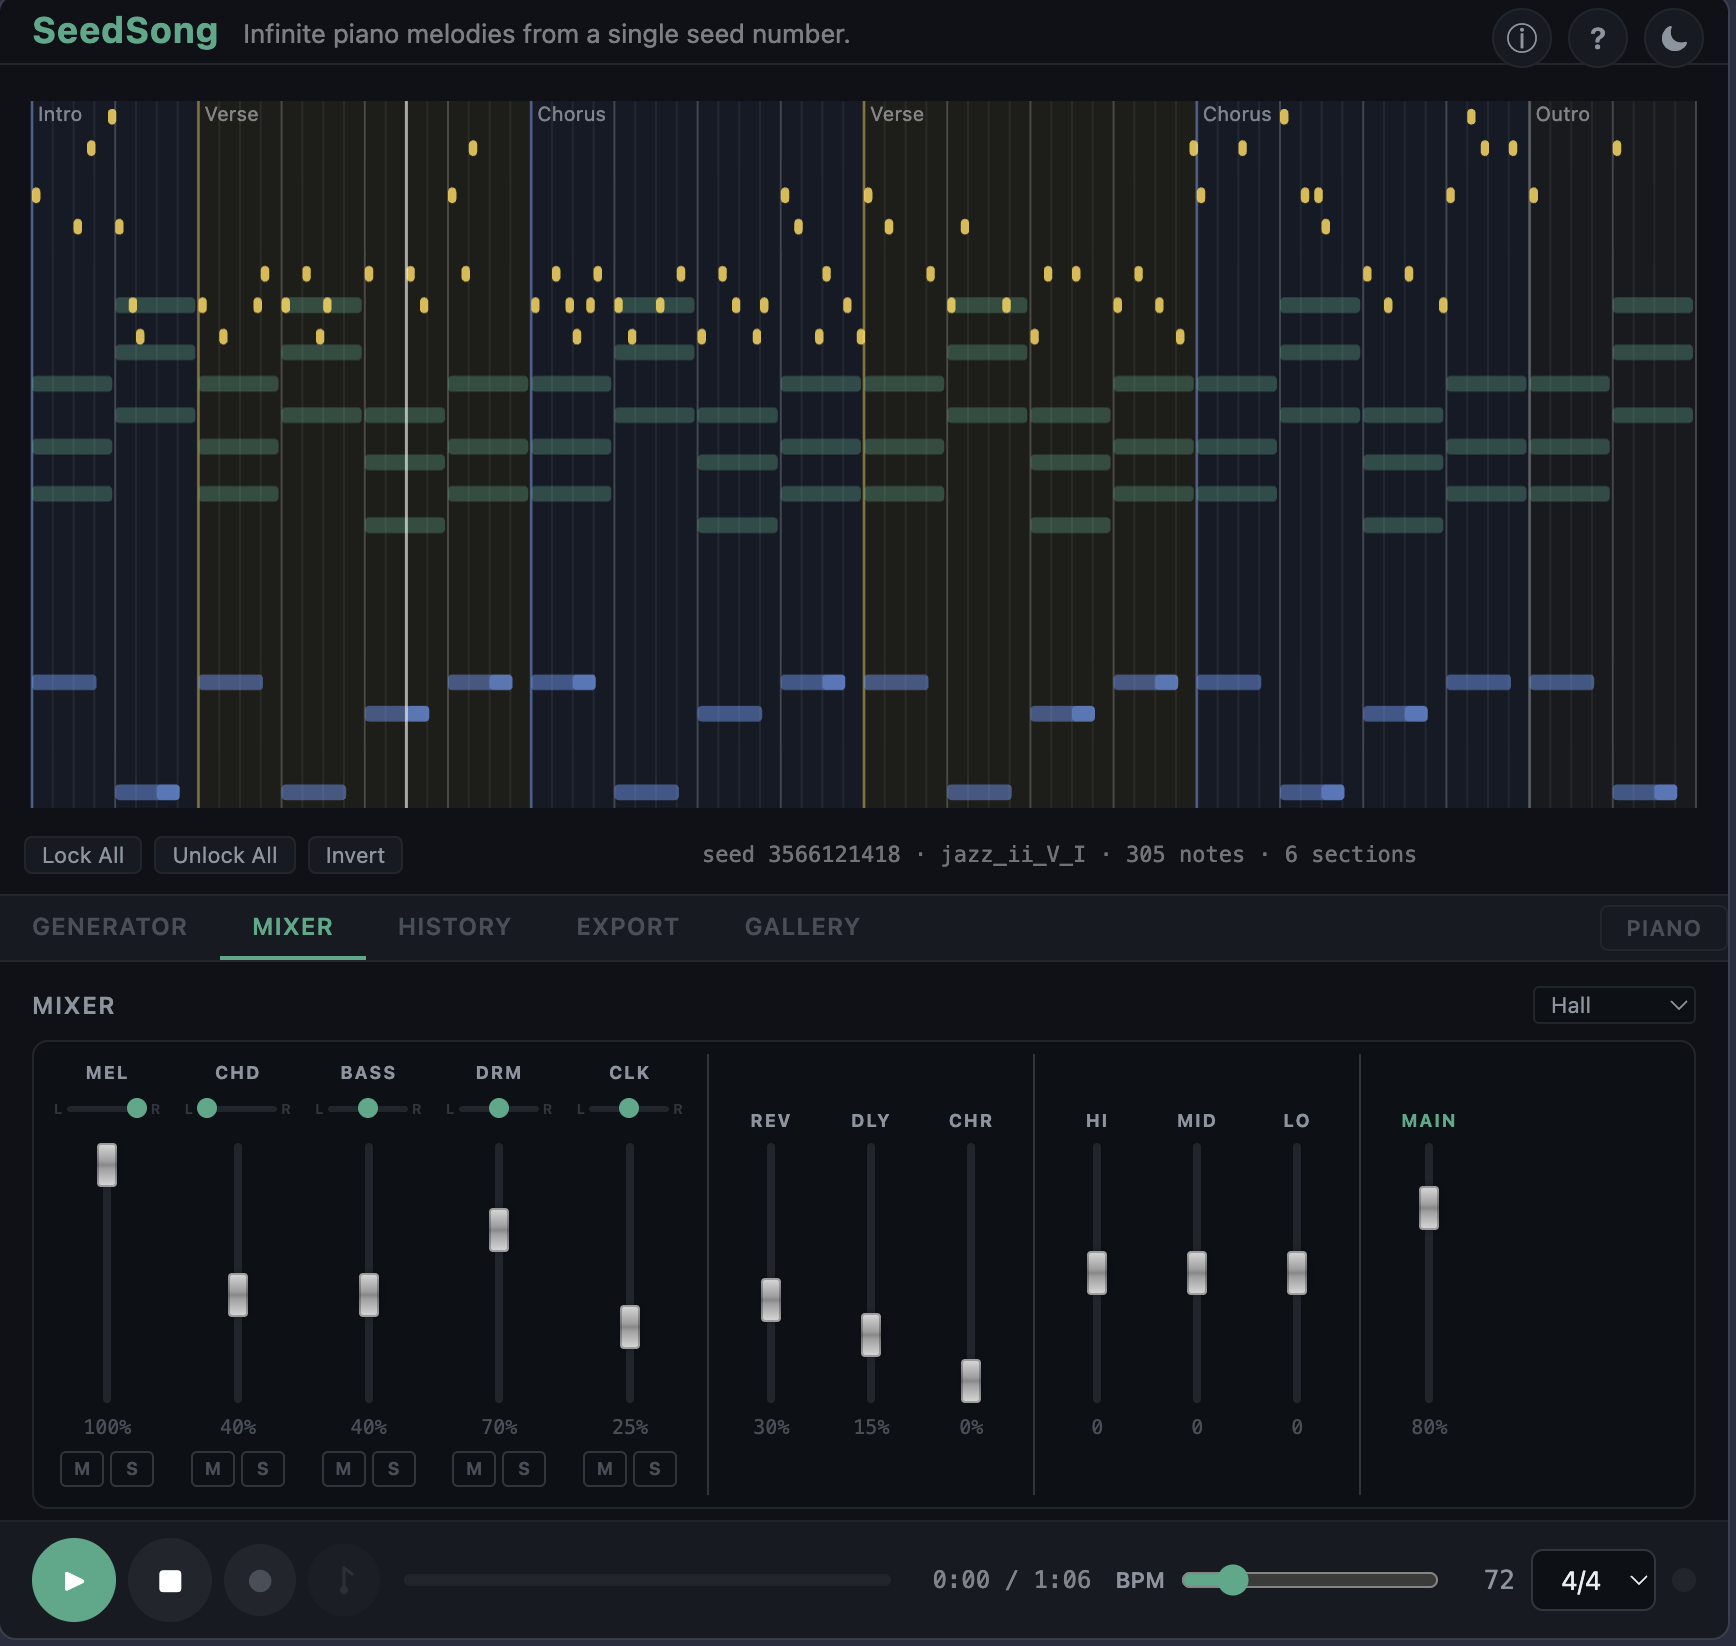Click the BASS volume fader handle
This screenshot has width=1736, height=1646.
pos(369,1295)
